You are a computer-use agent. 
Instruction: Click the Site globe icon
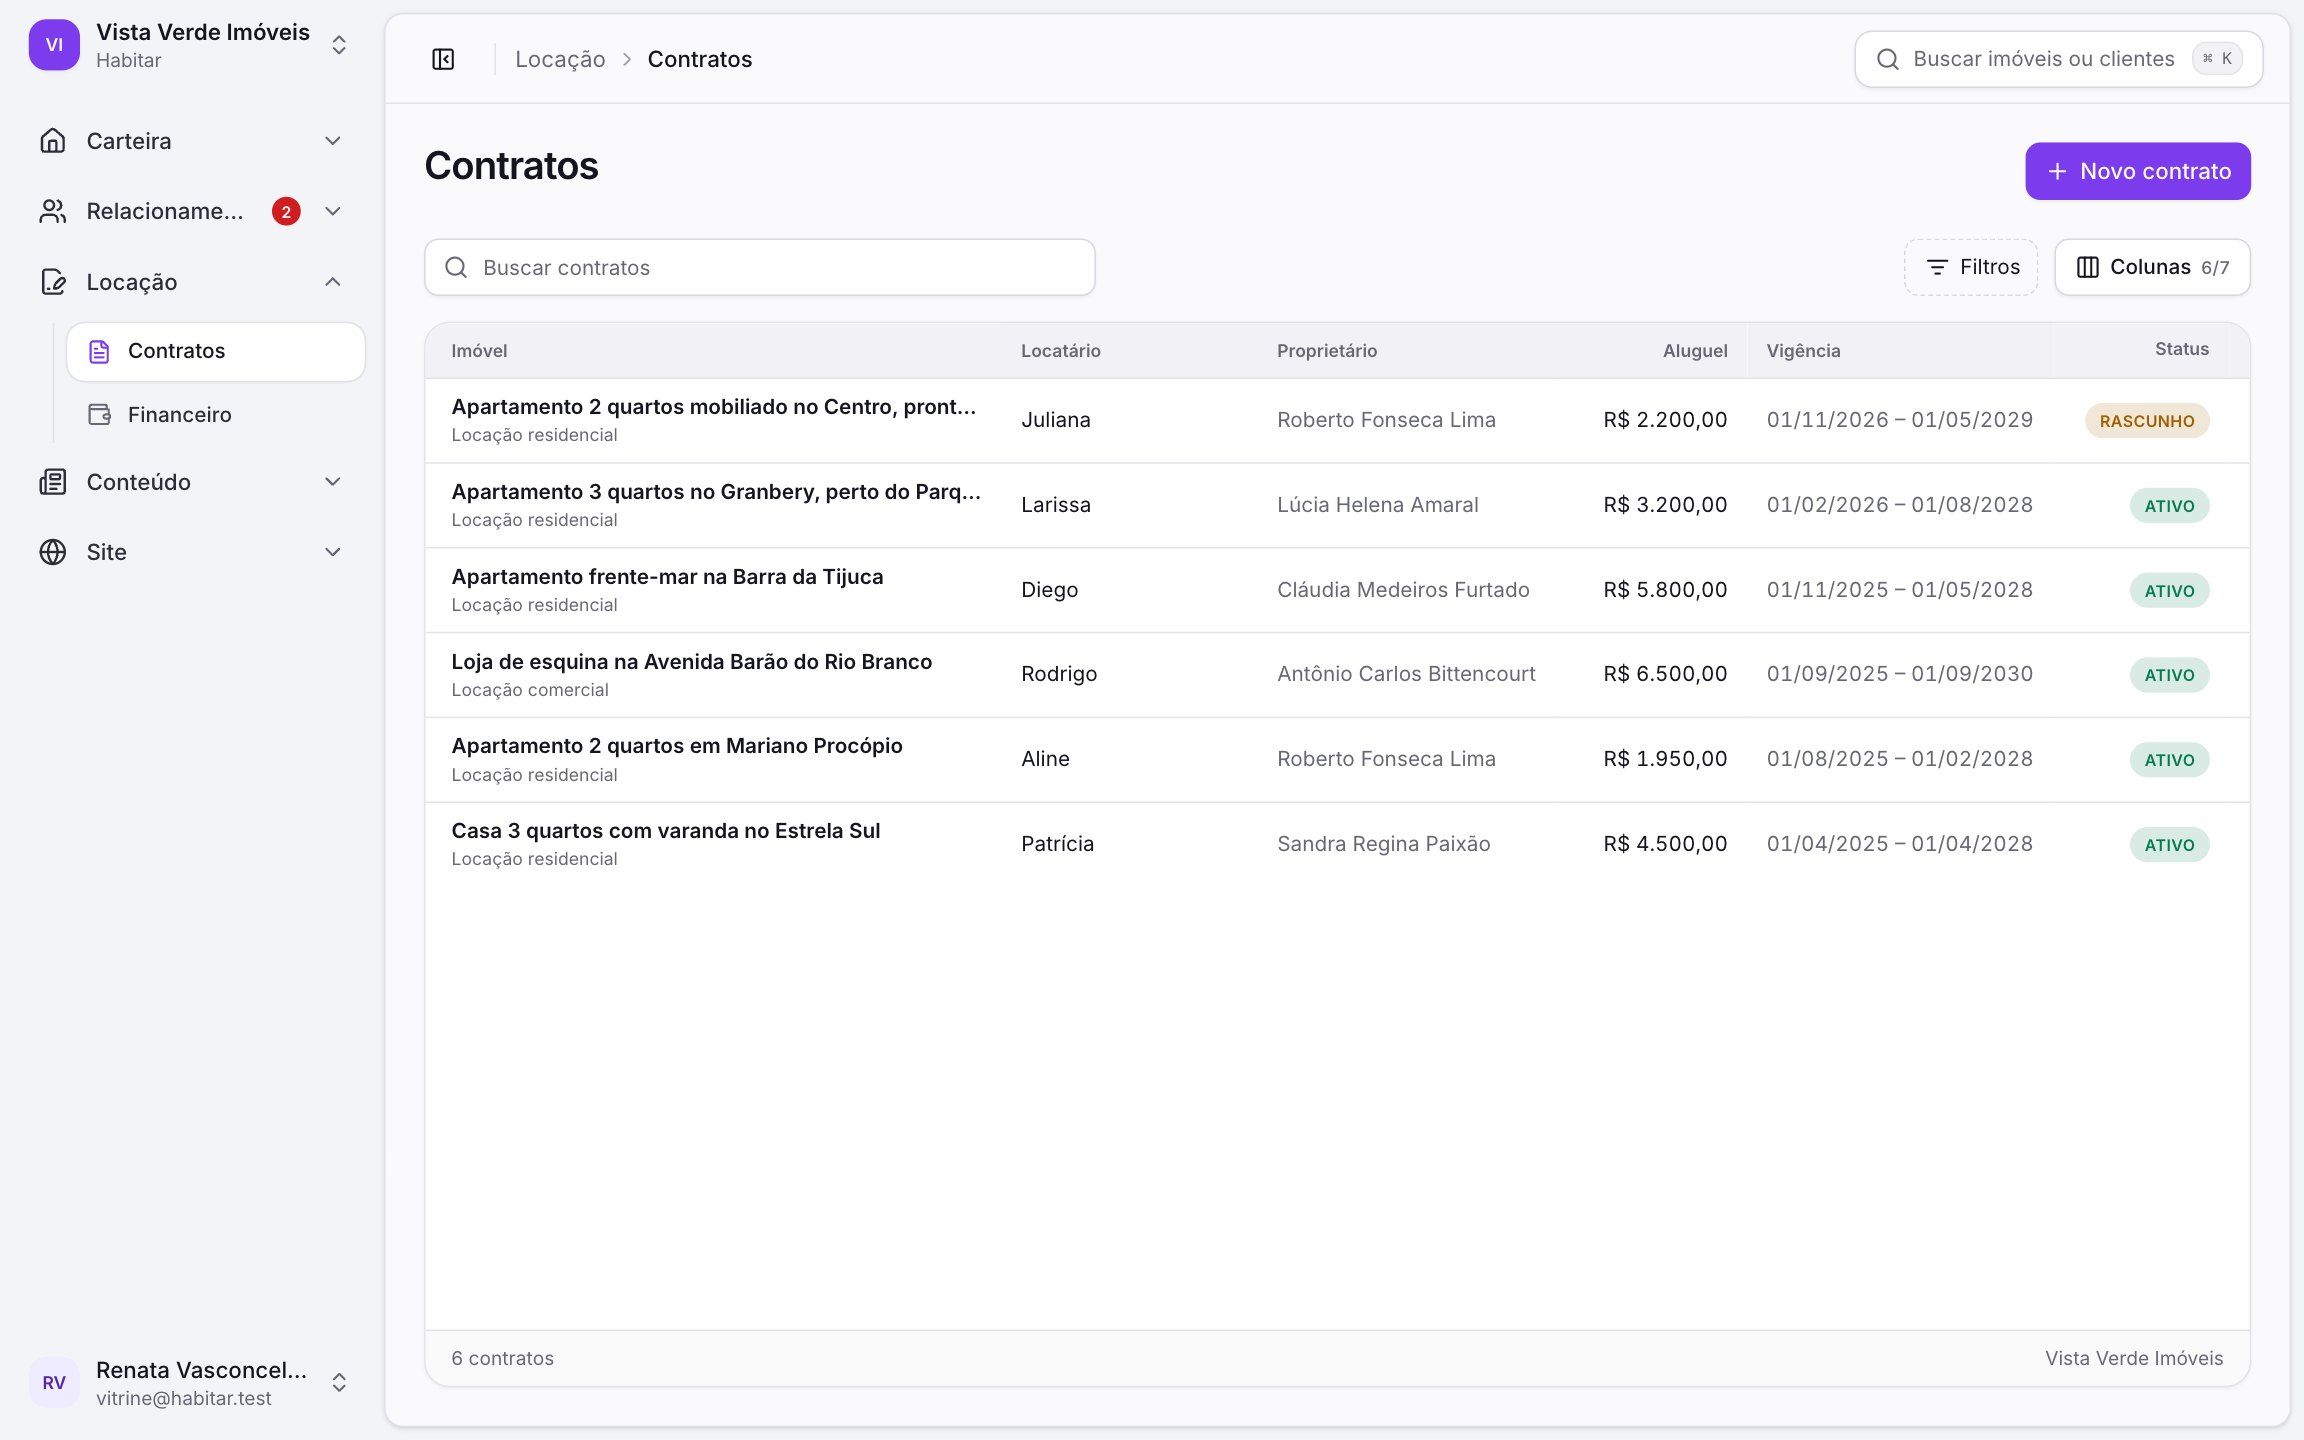(x=53, y=552)
